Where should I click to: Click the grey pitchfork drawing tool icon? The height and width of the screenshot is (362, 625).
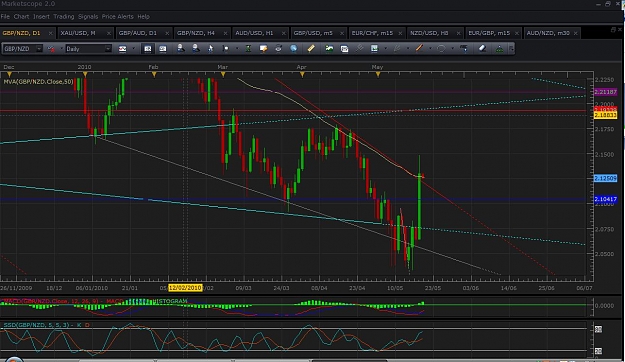pos(359,48)
